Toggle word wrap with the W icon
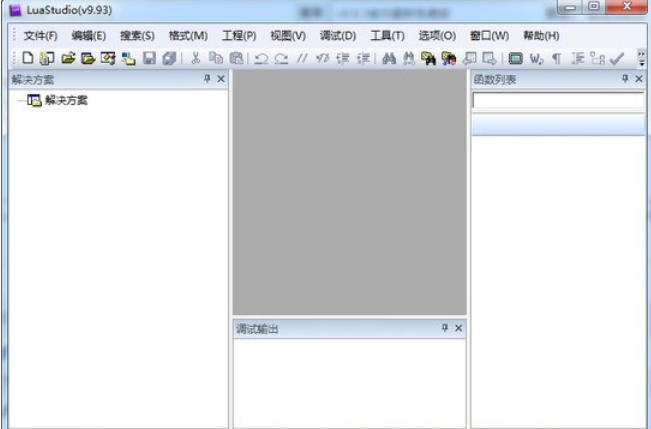This screenshot has height=429, width=651. (536, 59)
